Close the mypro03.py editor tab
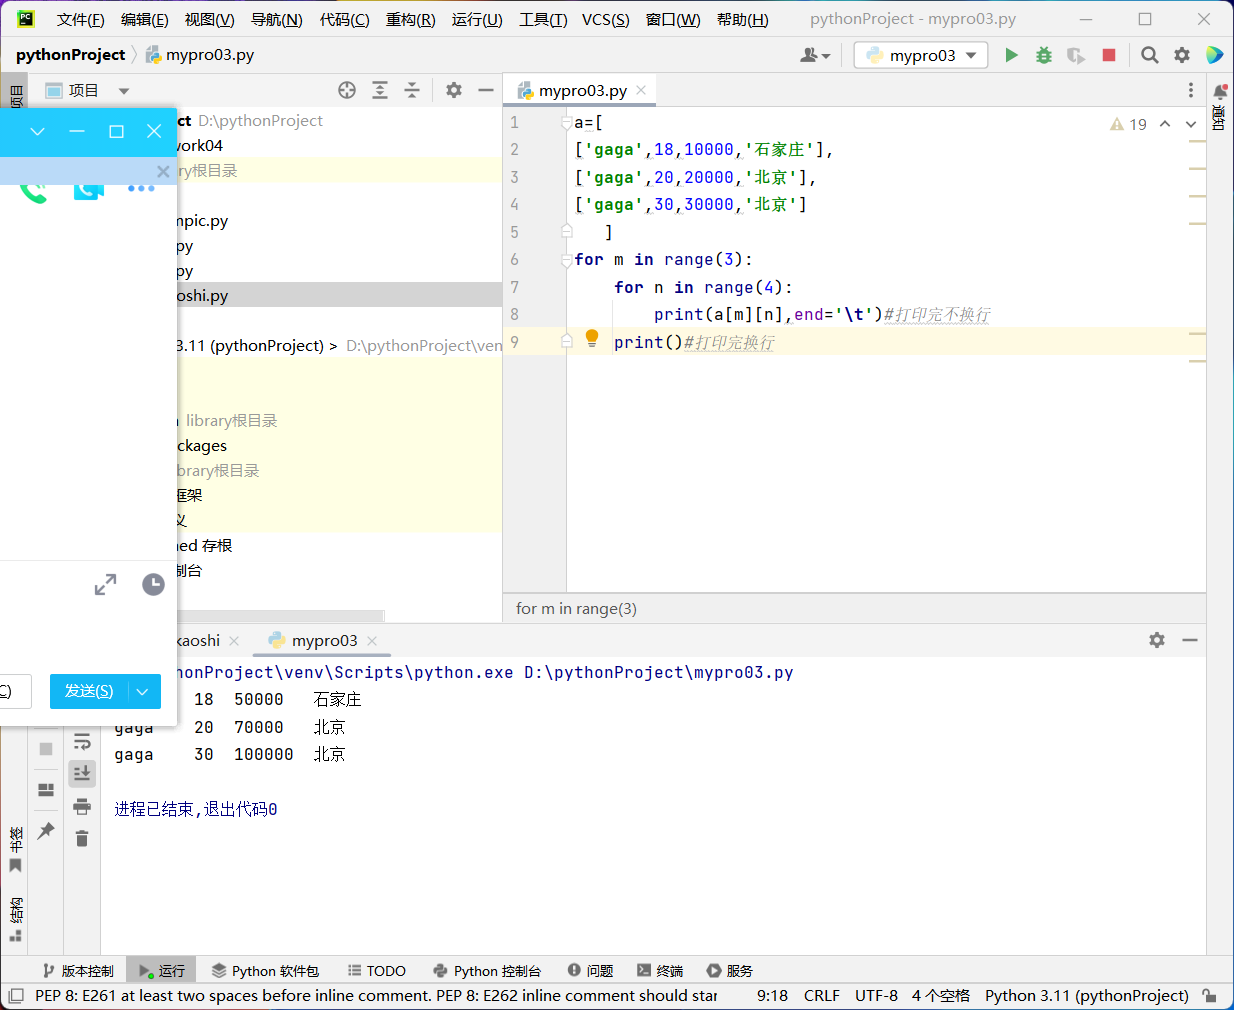1234x1010 pixels. tap(641, 90)
